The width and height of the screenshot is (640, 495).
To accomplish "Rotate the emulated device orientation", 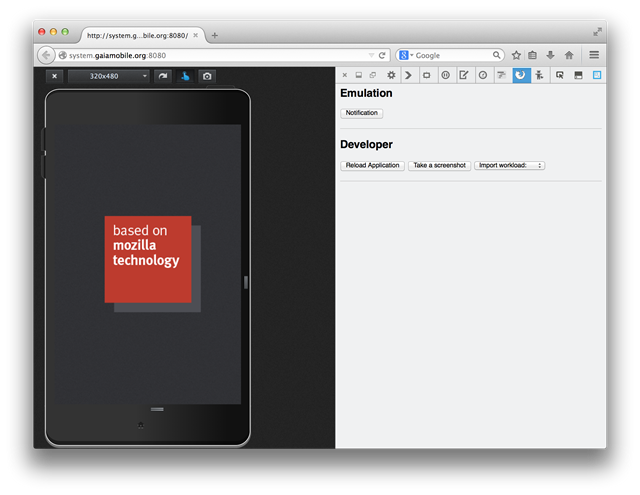I will [163, 76].
